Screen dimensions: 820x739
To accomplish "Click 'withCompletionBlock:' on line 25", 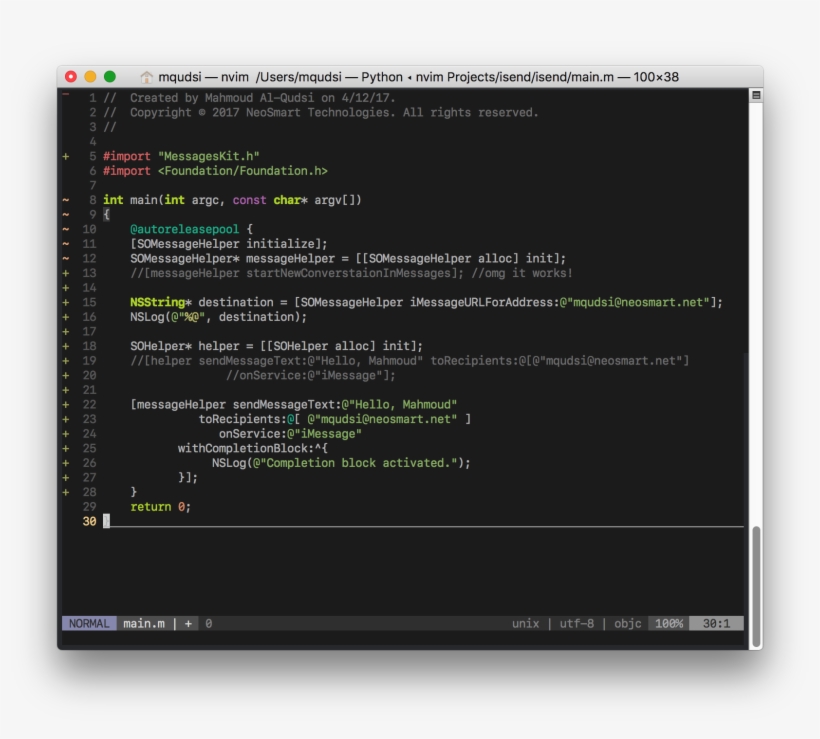I will click(x=246, y=448).
